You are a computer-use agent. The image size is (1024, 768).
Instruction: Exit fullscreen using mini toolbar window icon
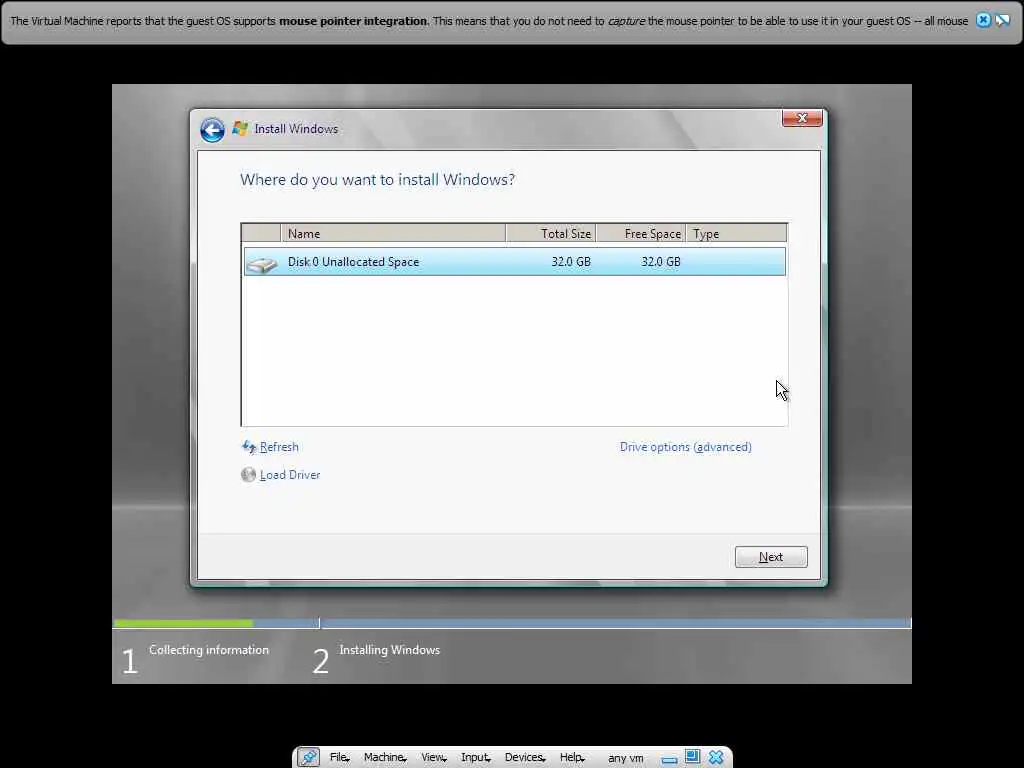[x=692, y=756]
